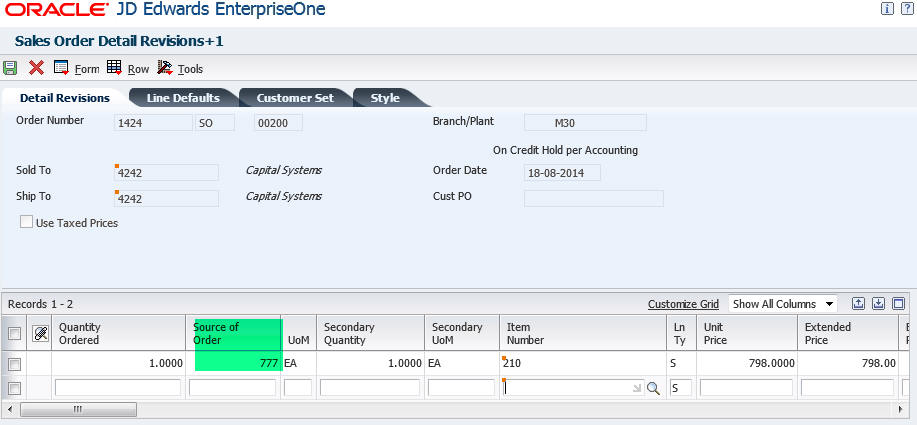Open the Show All Columns dropdown

tap(782, 304)
